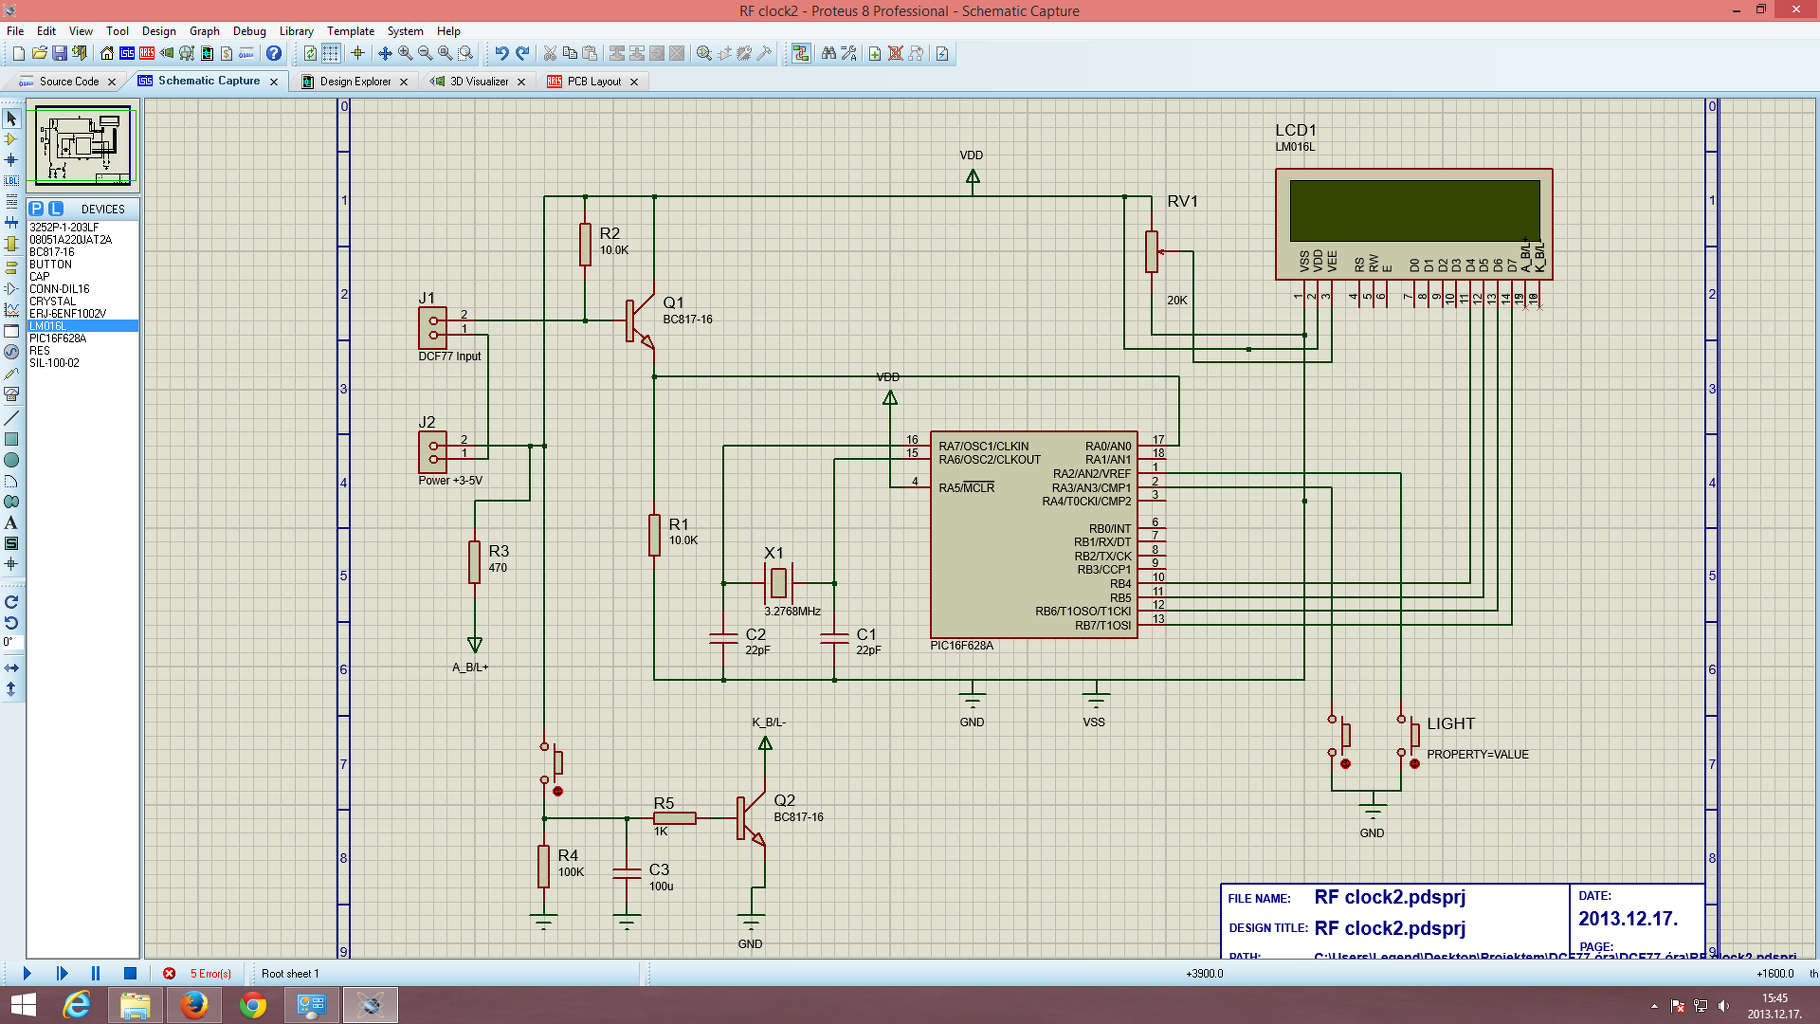Zoom out on the schematic
Screen dimensions: 1820x1024
[425, 54]
